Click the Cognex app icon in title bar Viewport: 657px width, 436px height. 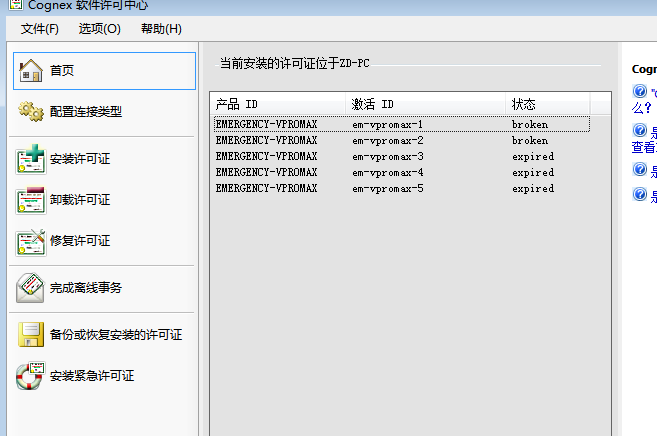(16, 5)
